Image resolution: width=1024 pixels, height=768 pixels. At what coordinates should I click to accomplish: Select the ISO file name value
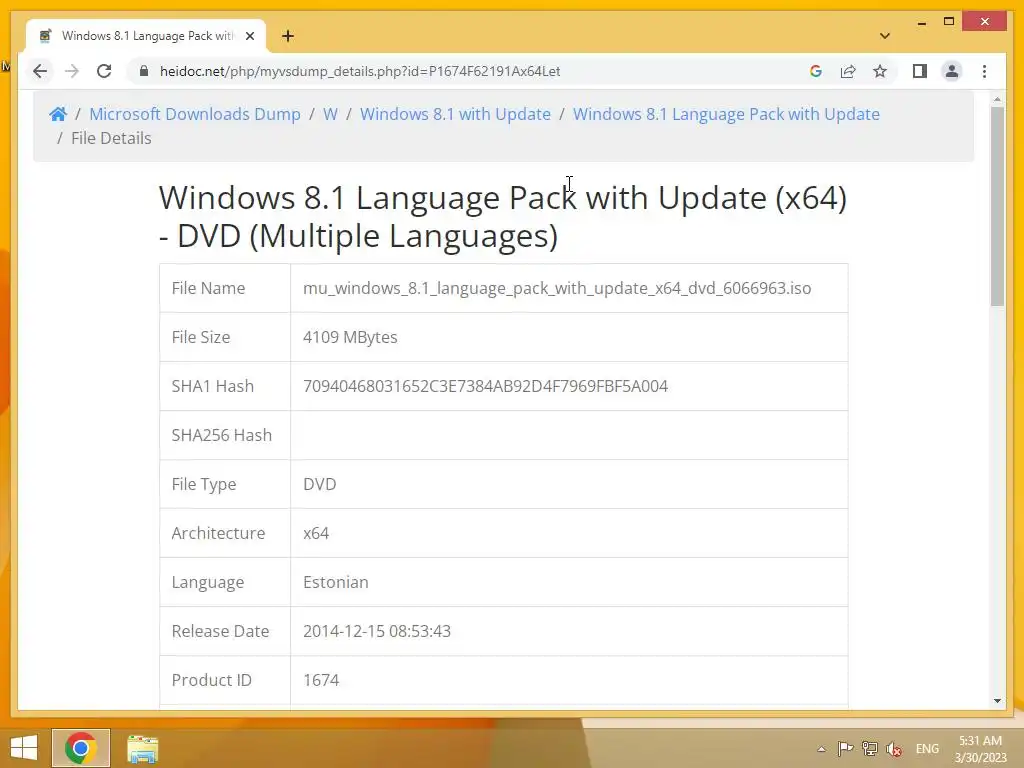(557, 288)
